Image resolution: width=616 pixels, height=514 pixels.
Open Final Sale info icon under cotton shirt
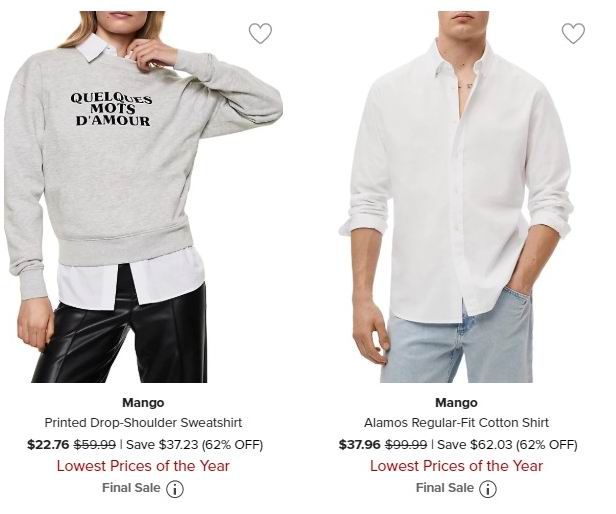point(488,489)
